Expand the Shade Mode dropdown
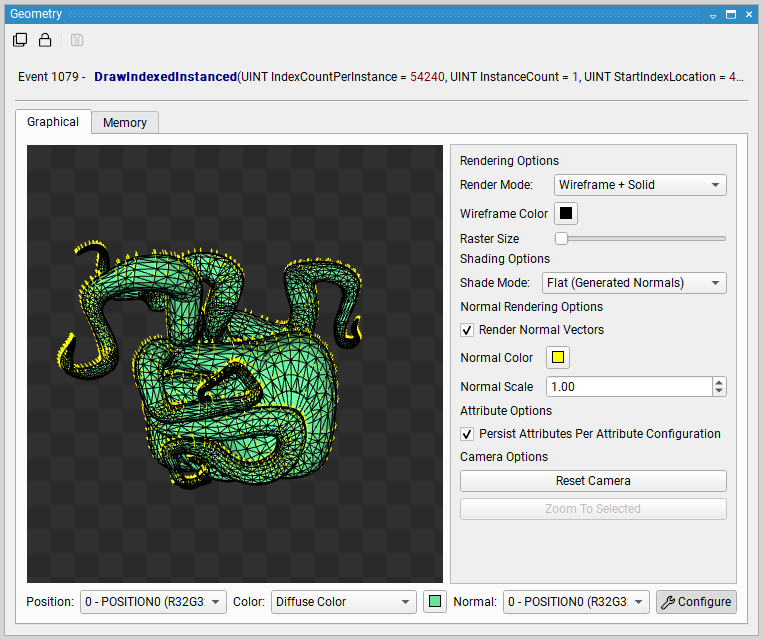763x640 pixels. pyautogui.click(x=633, y=283)
